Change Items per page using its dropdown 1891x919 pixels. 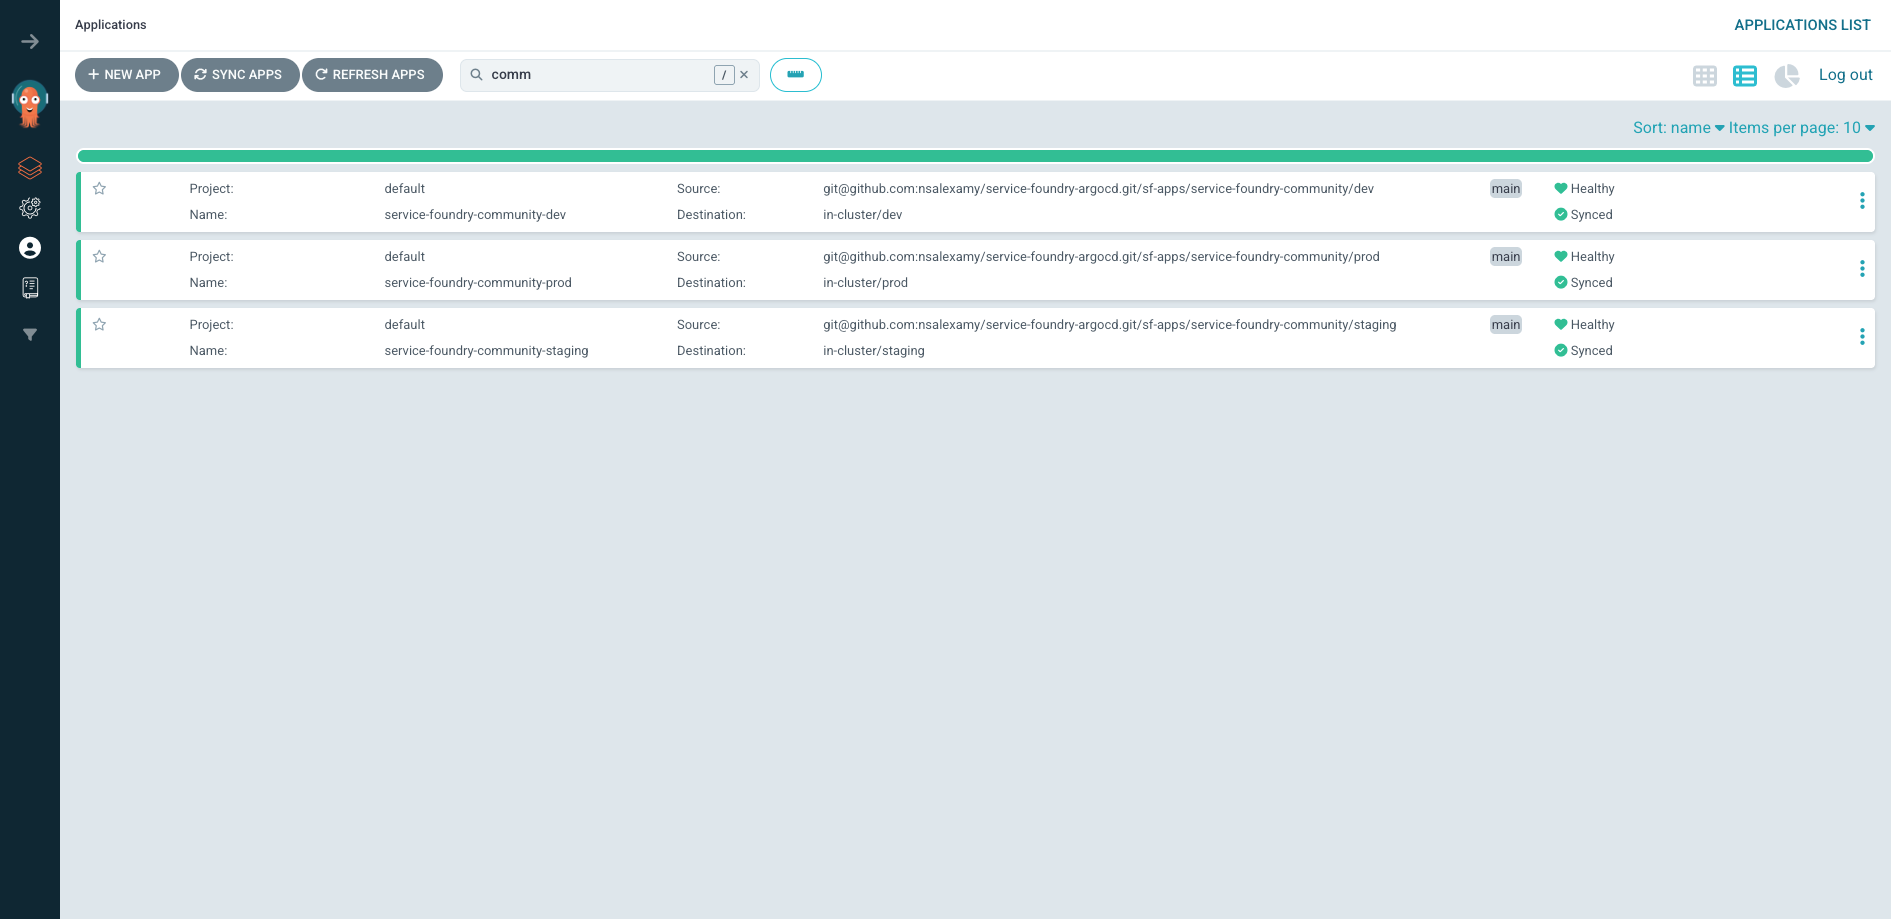click(x=1801, y=127)
